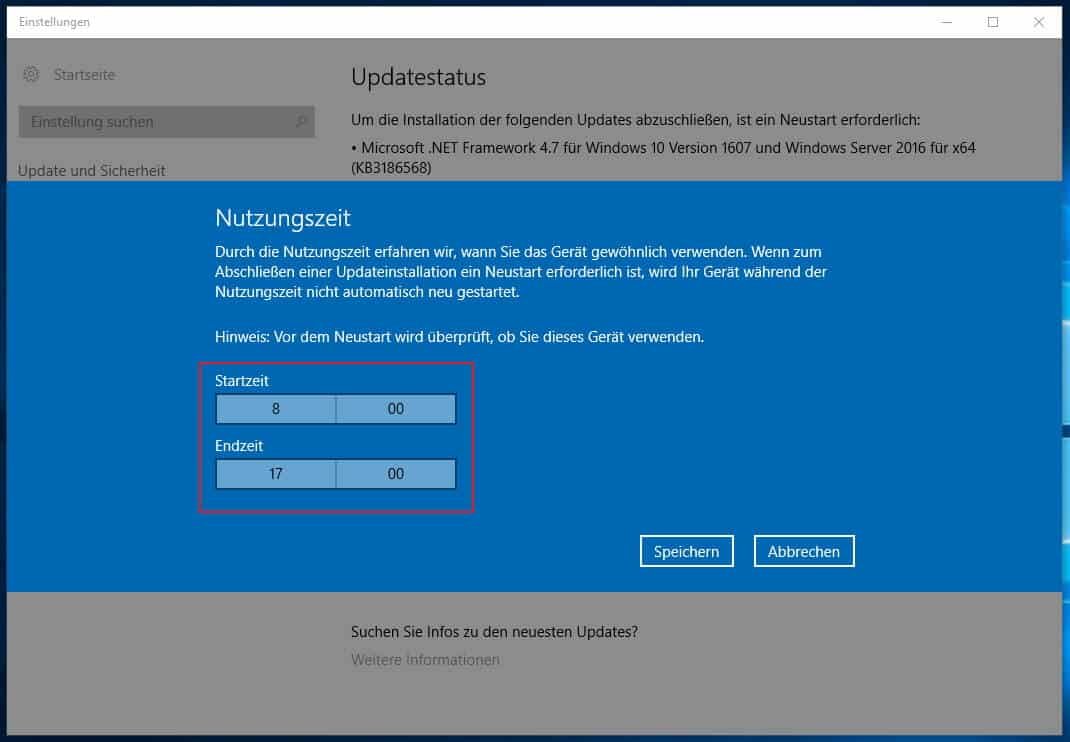
Task: Minimize the Einstellungen window
Action: pyautogui.click(x=944, y=21)
